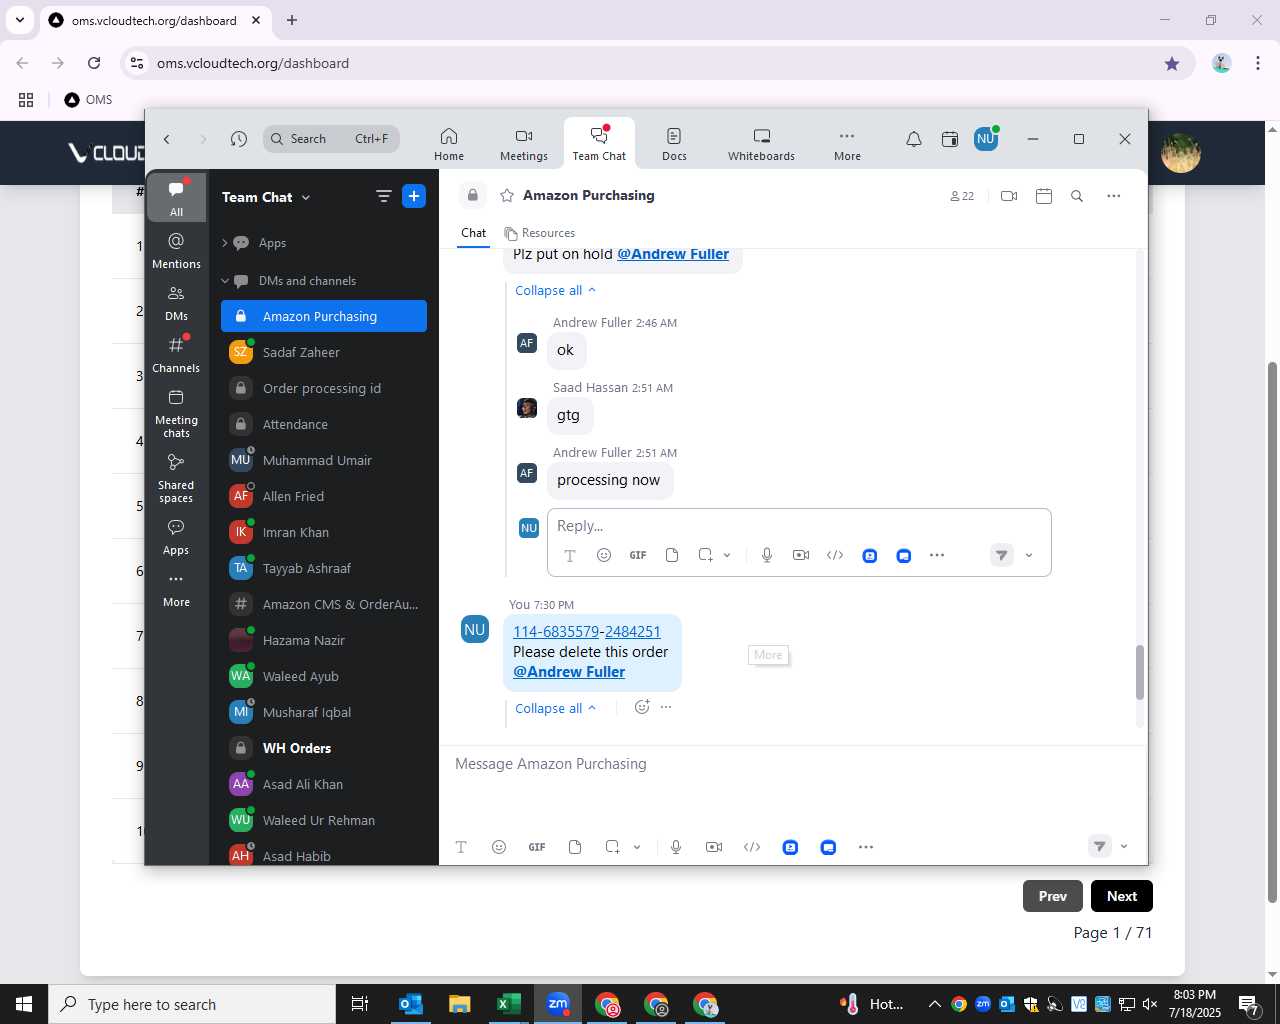Record audio message in reply box
This screenshot has height=1024, width=1280.
[767, 555]
